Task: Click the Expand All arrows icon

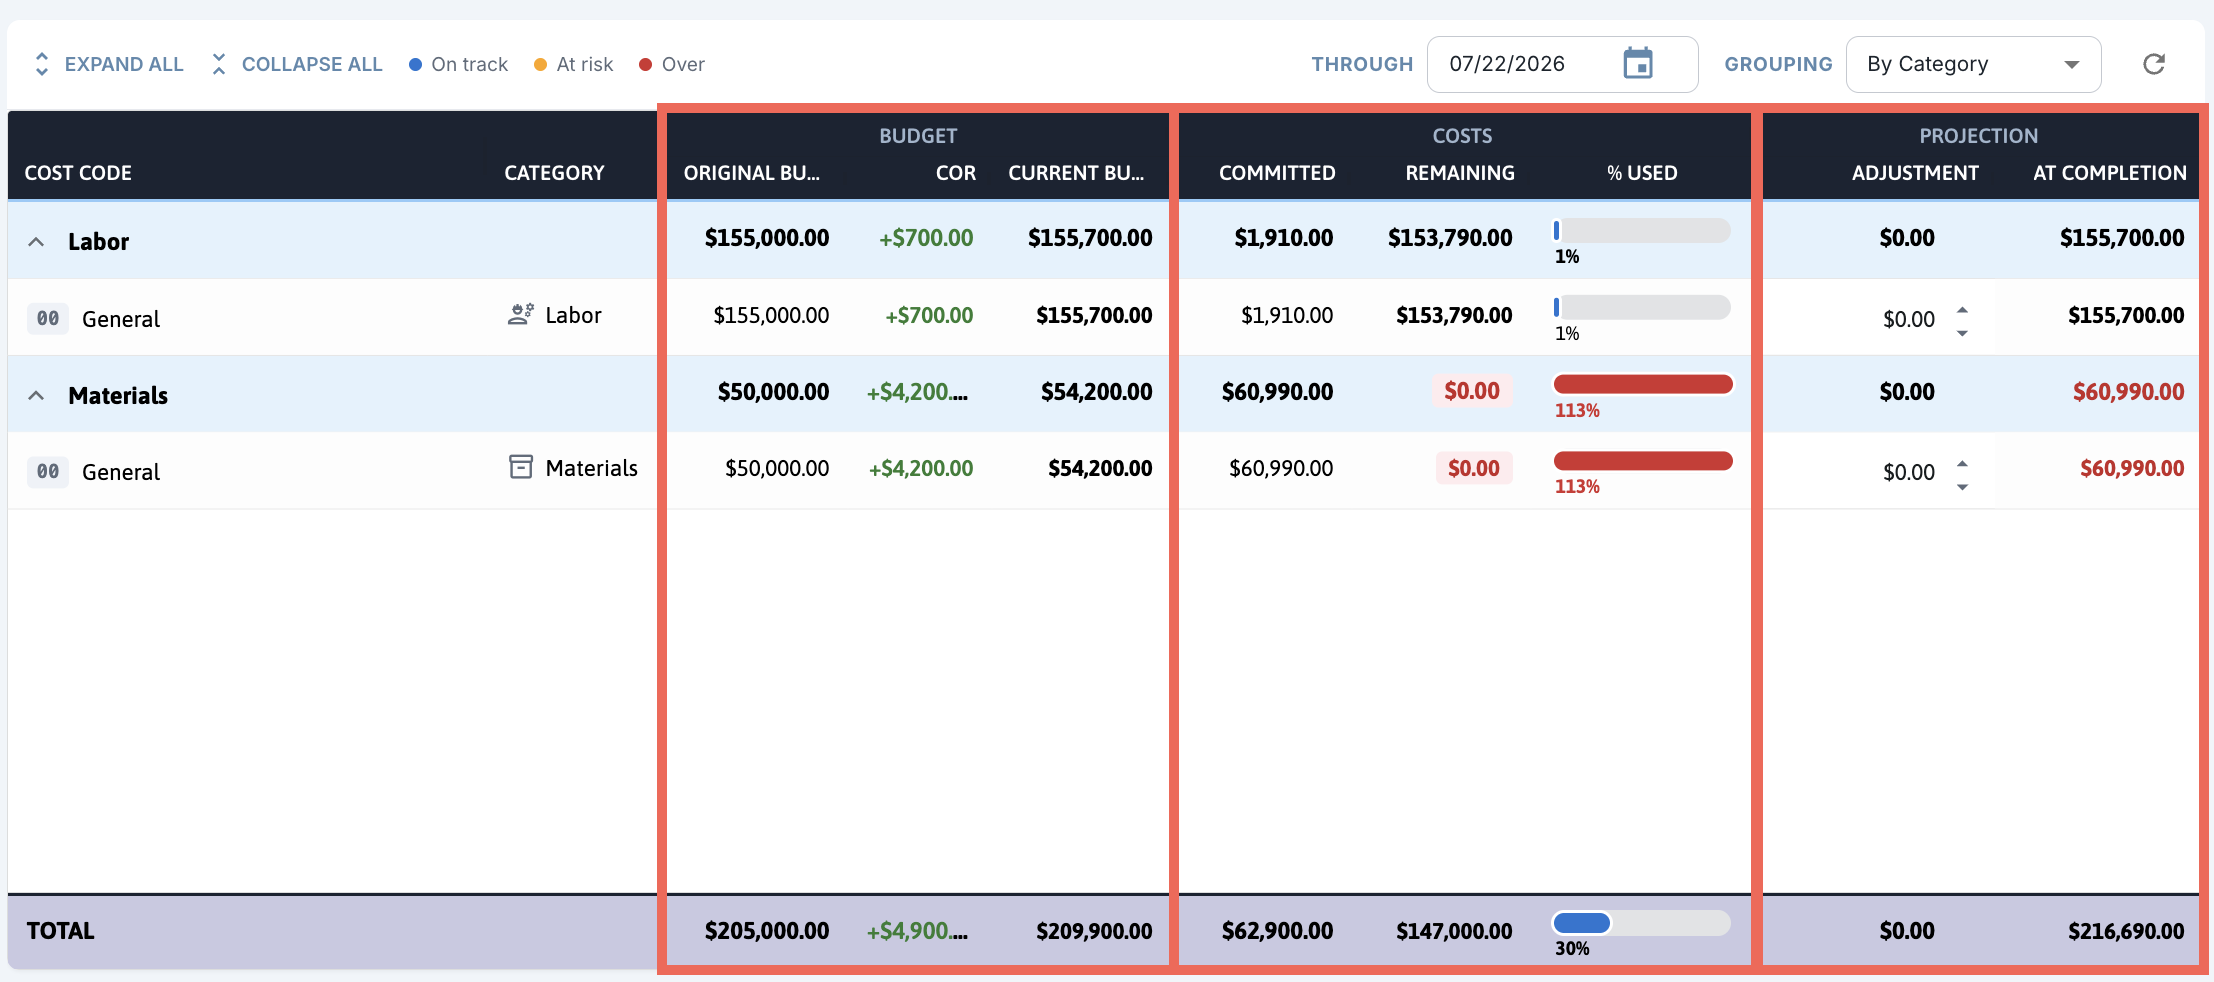Action: click(x=42, y=64)
